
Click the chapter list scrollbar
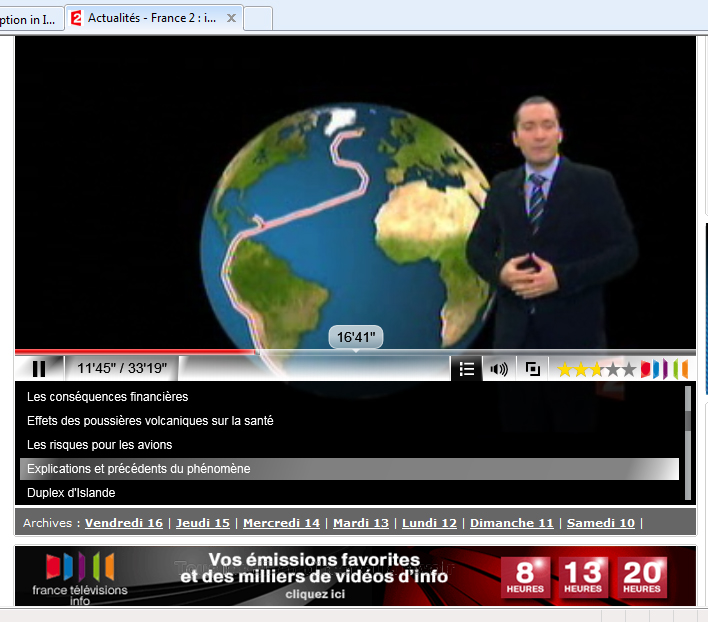688,442
